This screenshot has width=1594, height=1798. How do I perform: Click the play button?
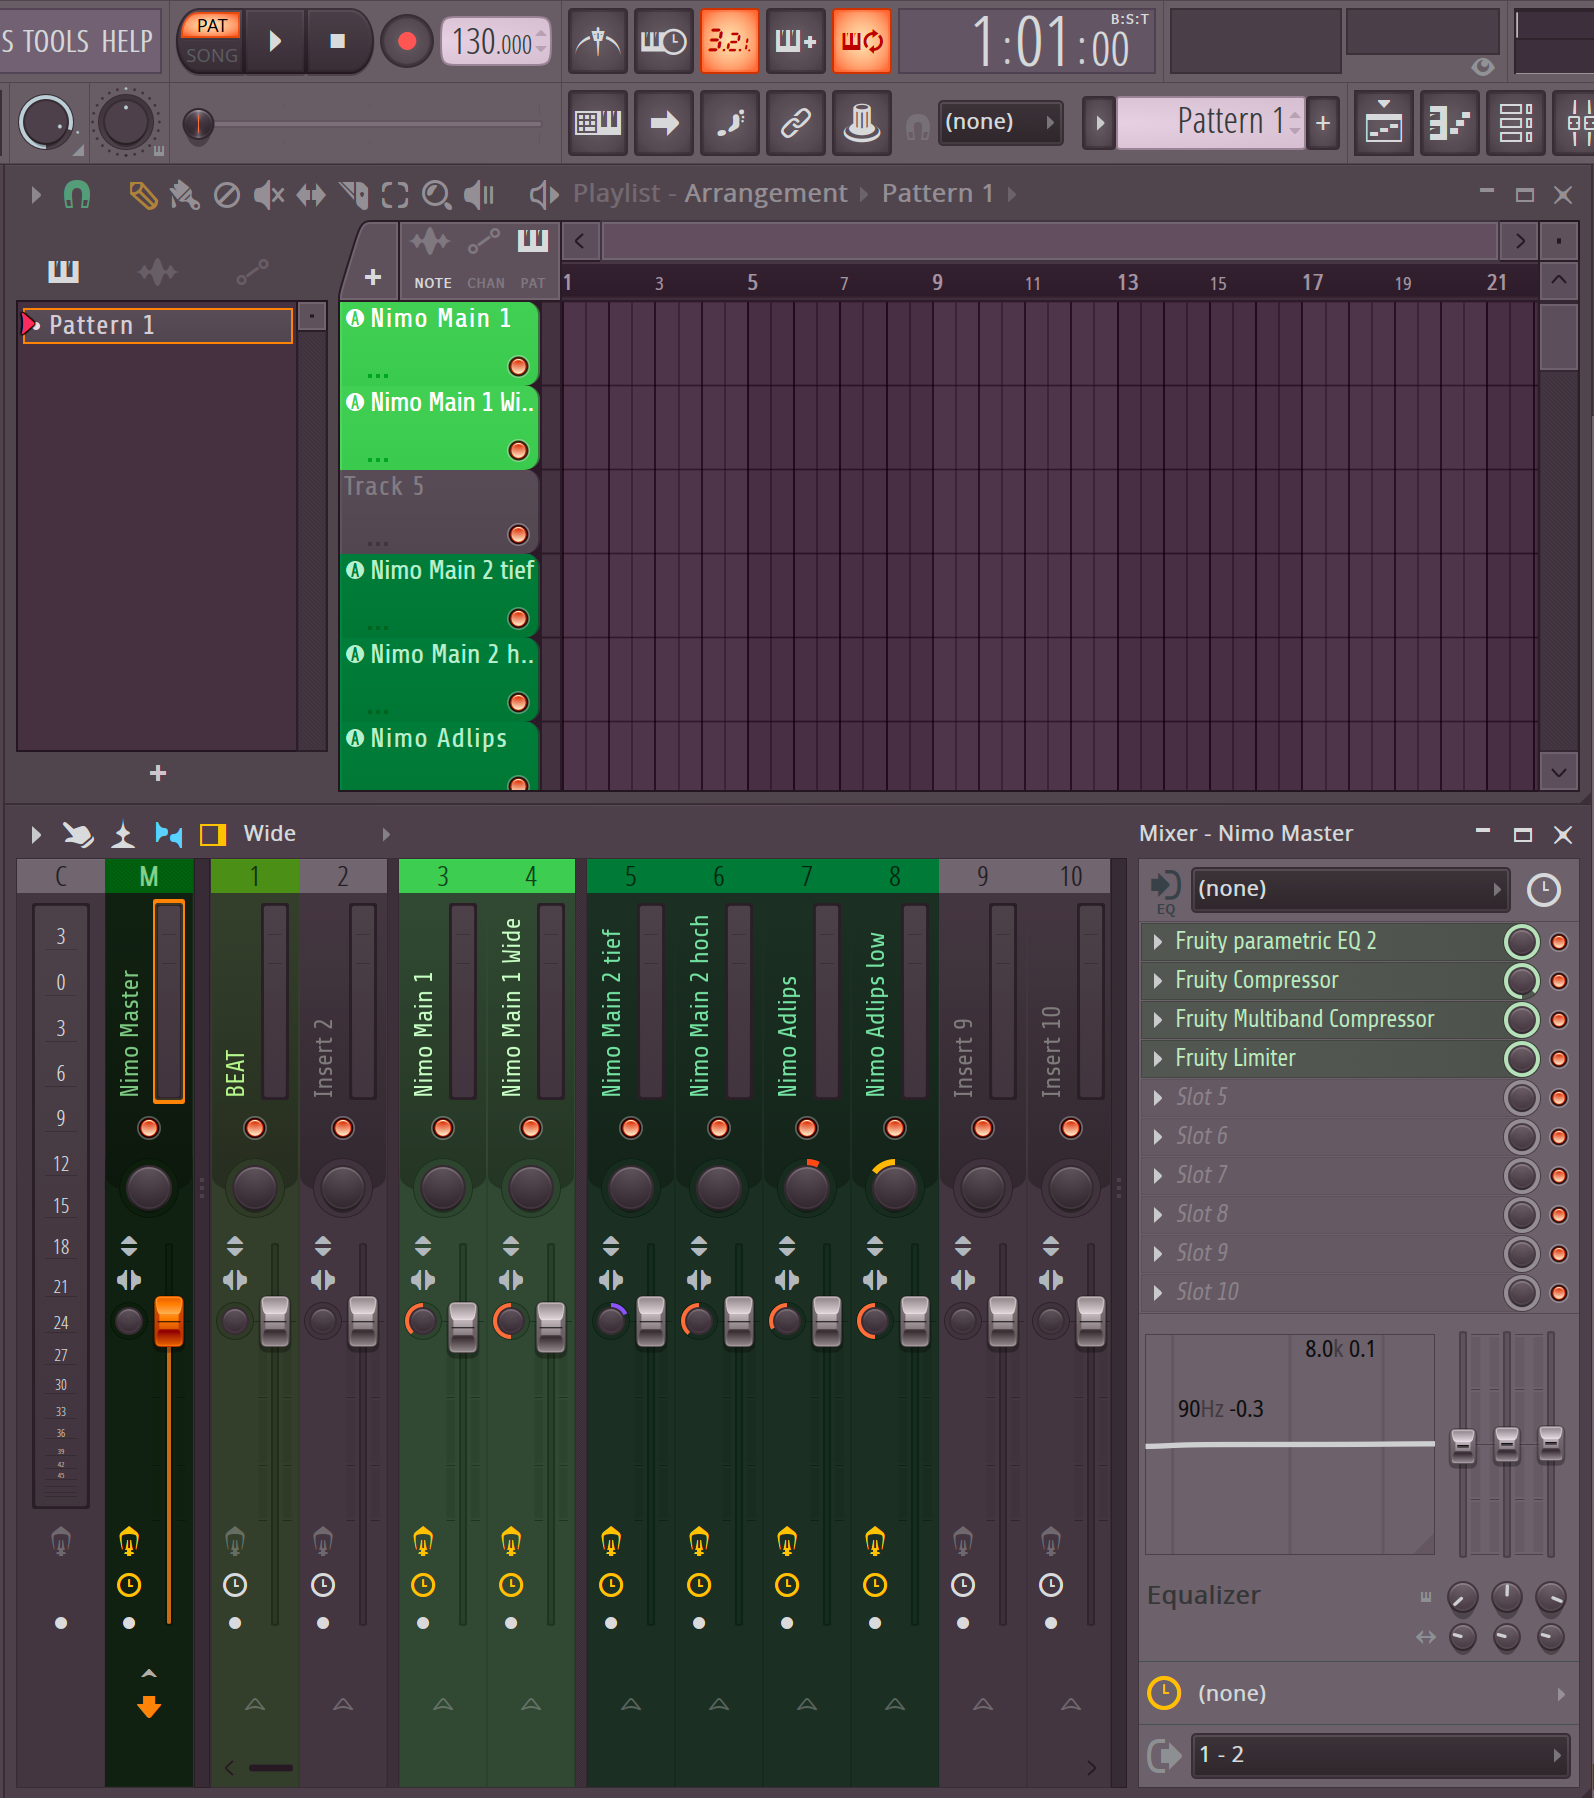(x=275, y=41)
